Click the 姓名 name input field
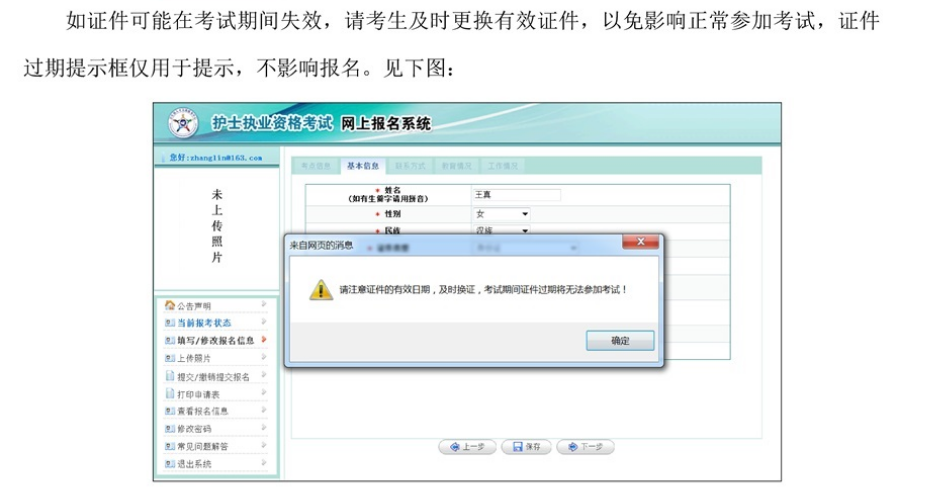927x498 pixels. tap(515, 195)
